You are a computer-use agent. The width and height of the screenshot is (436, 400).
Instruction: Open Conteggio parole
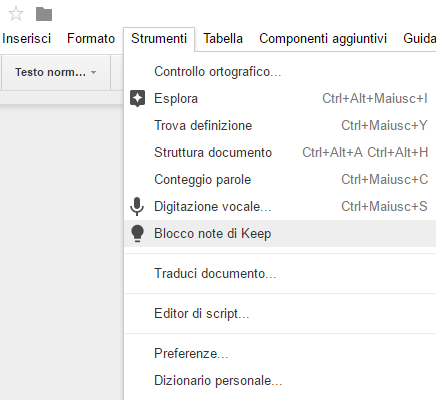pyautogui.click(x=280, y=180)
